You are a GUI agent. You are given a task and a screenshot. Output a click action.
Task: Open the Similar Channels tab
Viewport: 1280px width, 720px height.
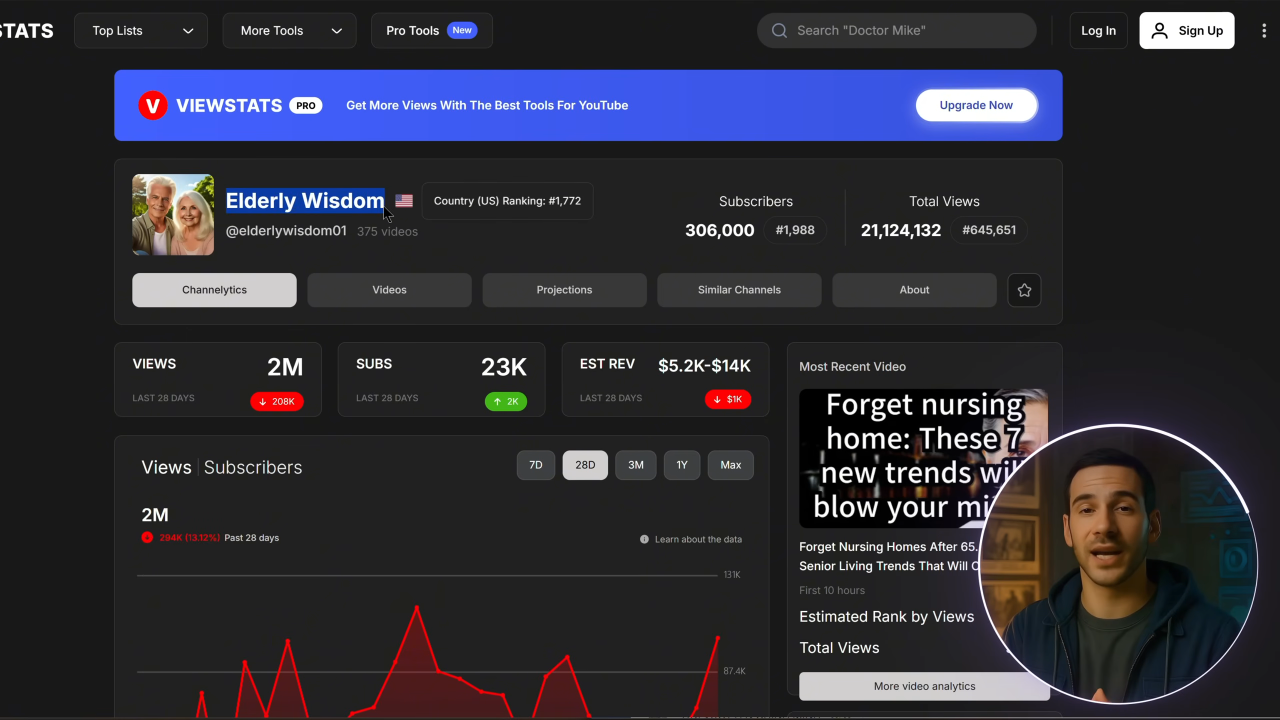739,290
